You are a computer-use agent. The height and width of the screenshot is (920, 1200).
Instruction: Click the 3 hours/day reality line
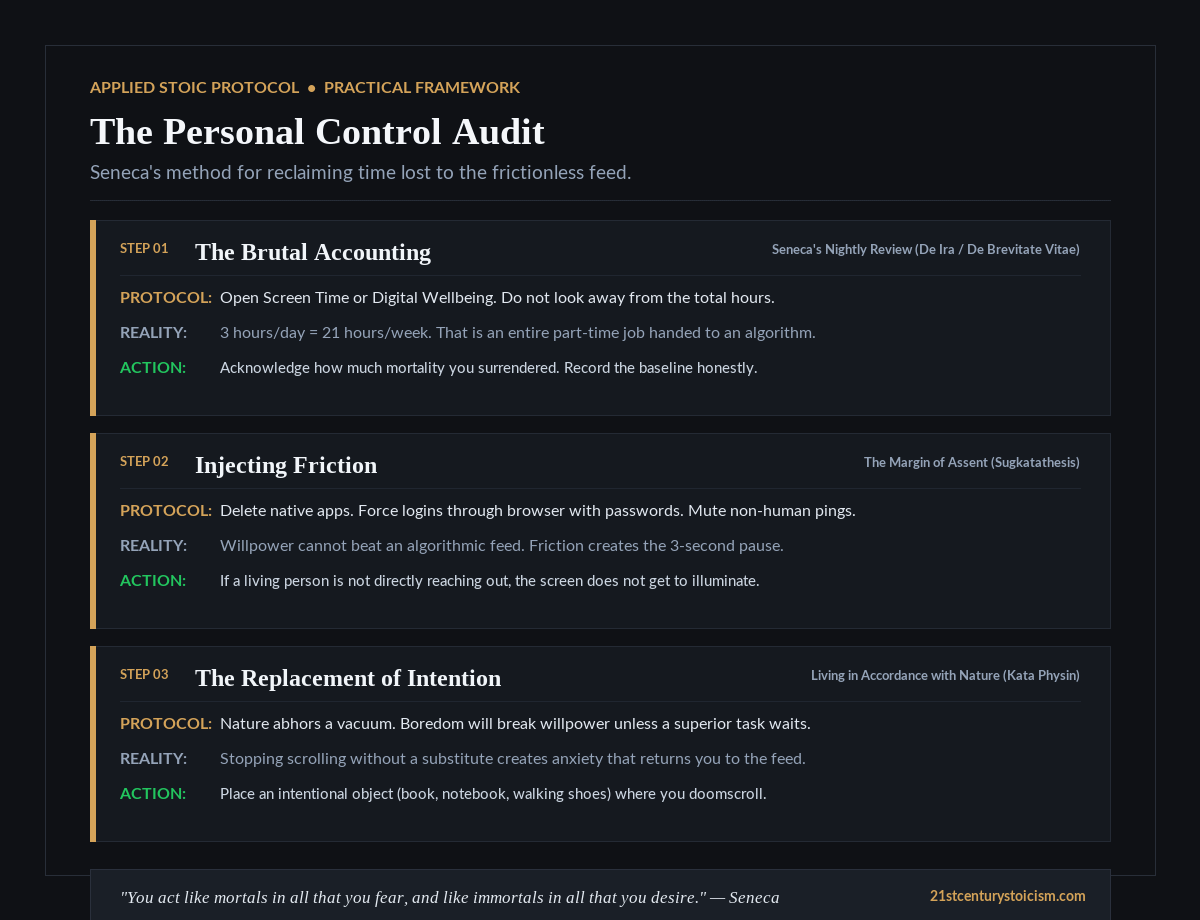(x=518, y=332)
